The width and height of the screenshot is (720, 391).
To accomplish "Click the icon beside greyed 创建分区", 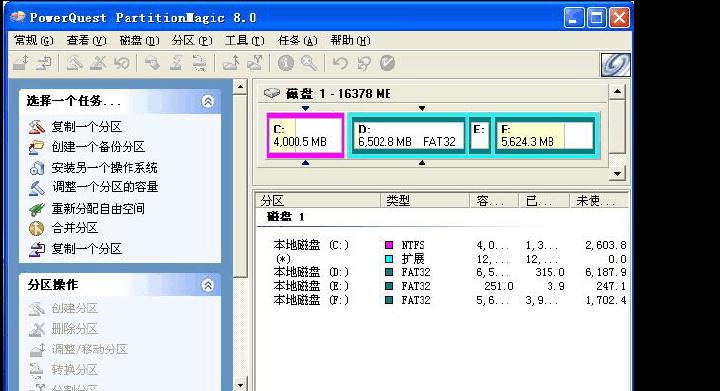I will click(36, 308).
